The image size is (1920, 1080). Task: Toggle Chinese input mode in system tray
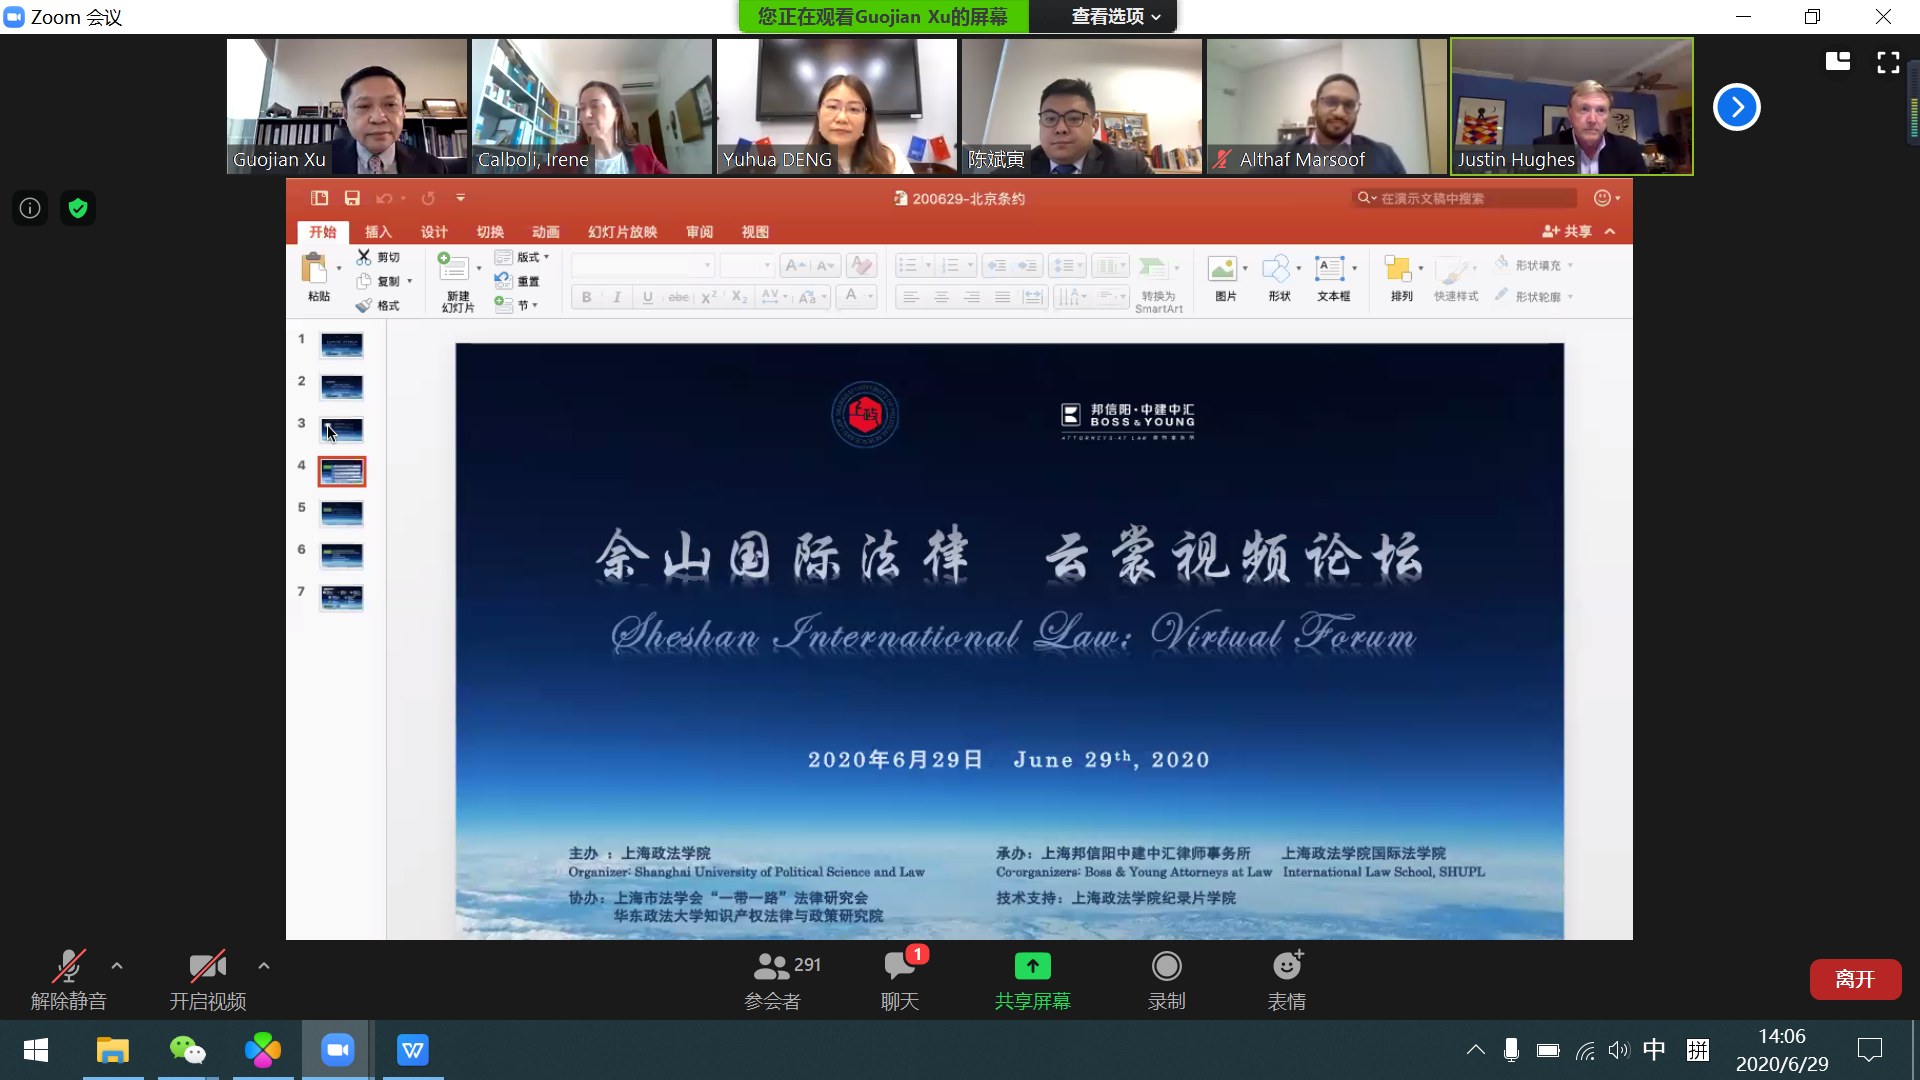(x=1654, y=1050)
